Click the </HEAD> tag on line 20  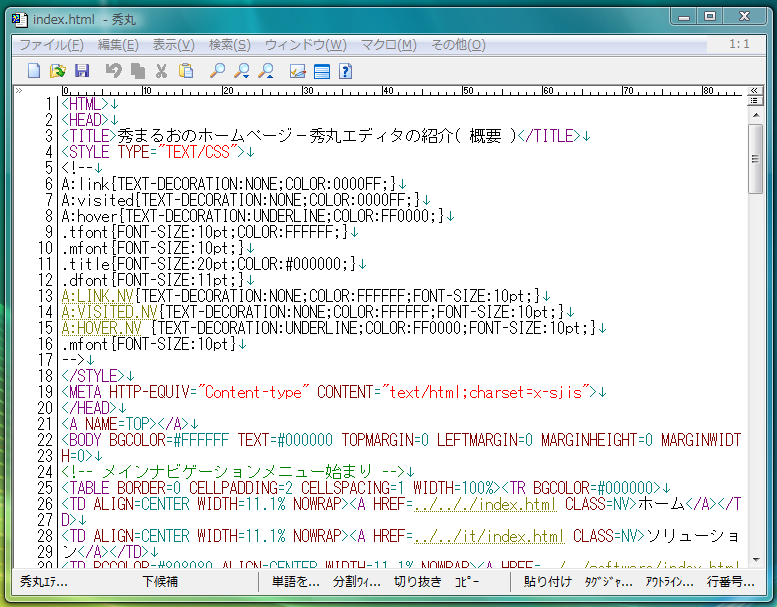[x=89, y=408]
